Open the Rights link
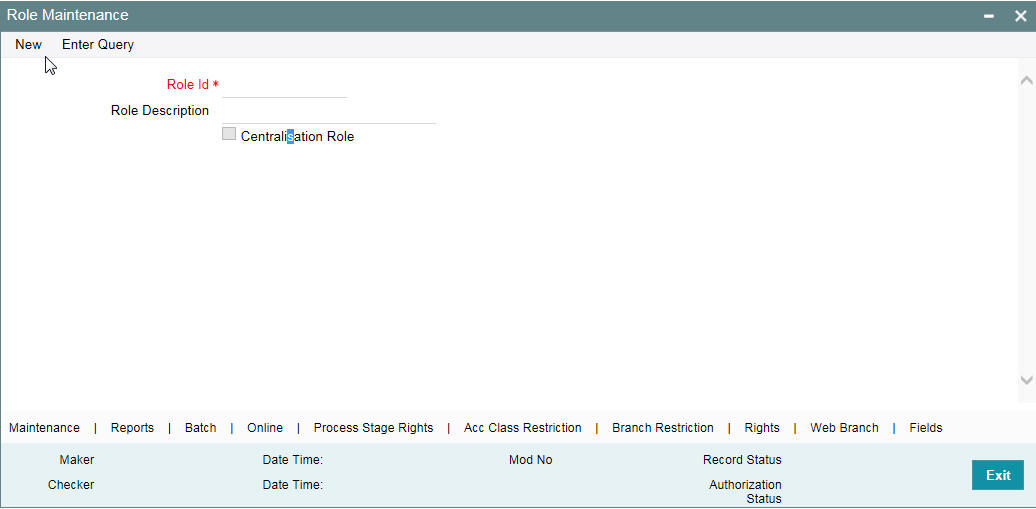This screenshot has height=509, width=1036. (762, 428)
